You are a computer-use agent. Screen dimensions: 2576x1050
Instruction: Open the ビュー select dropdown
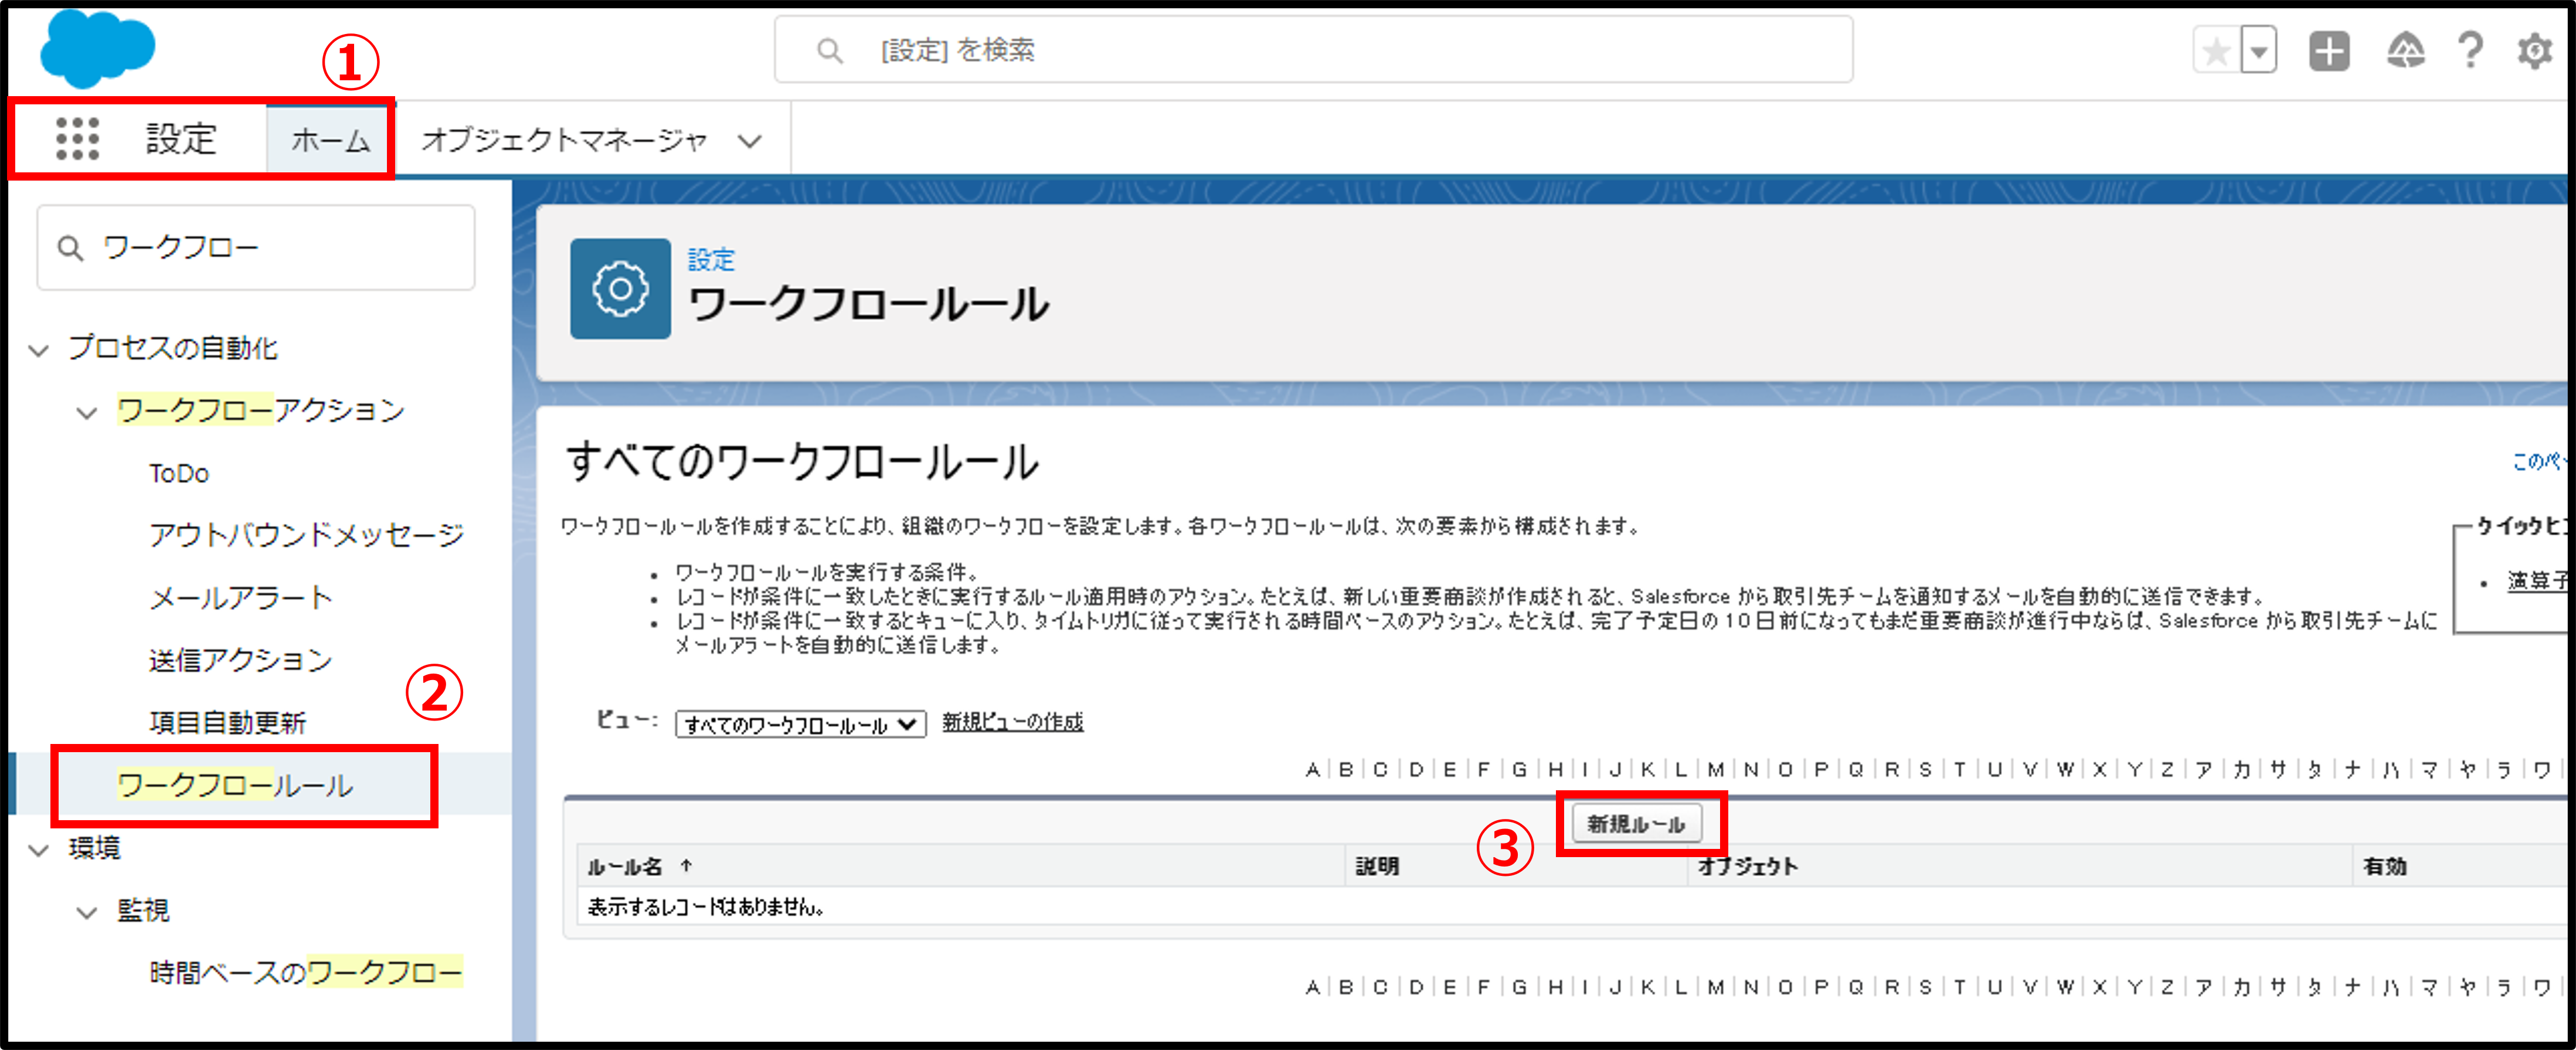[x=800, y=724]
